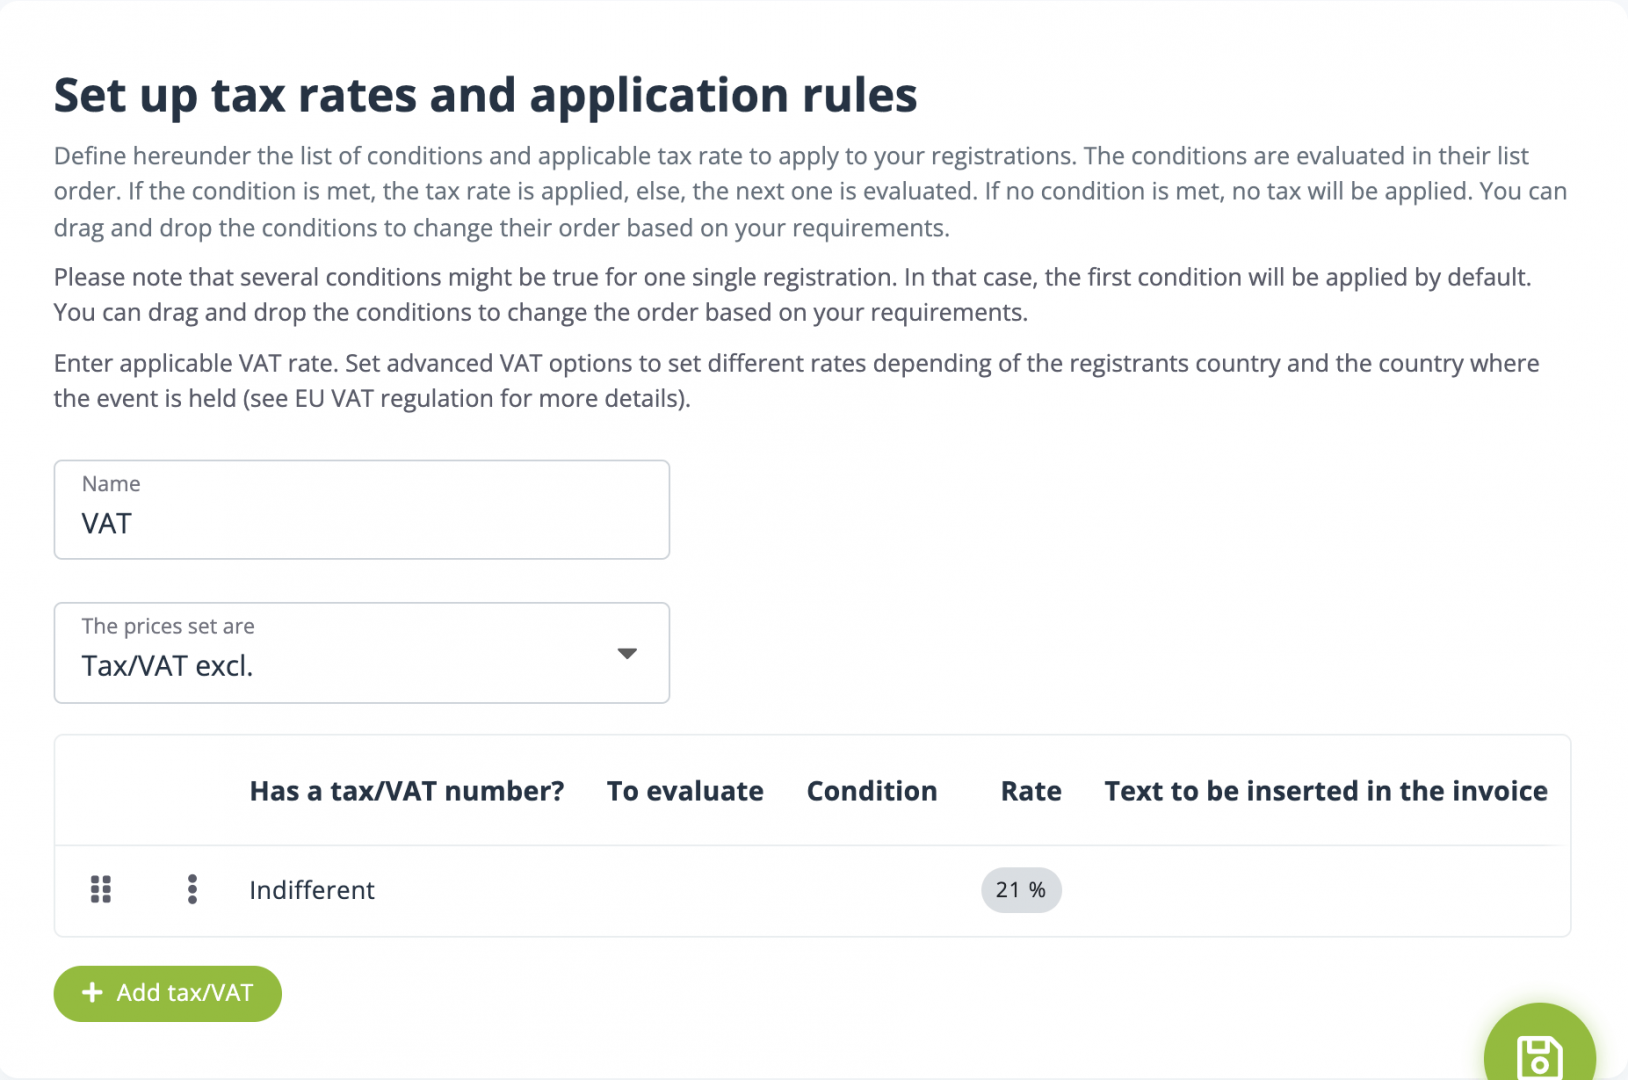Click the Rate column header

tap(1031, 791)
